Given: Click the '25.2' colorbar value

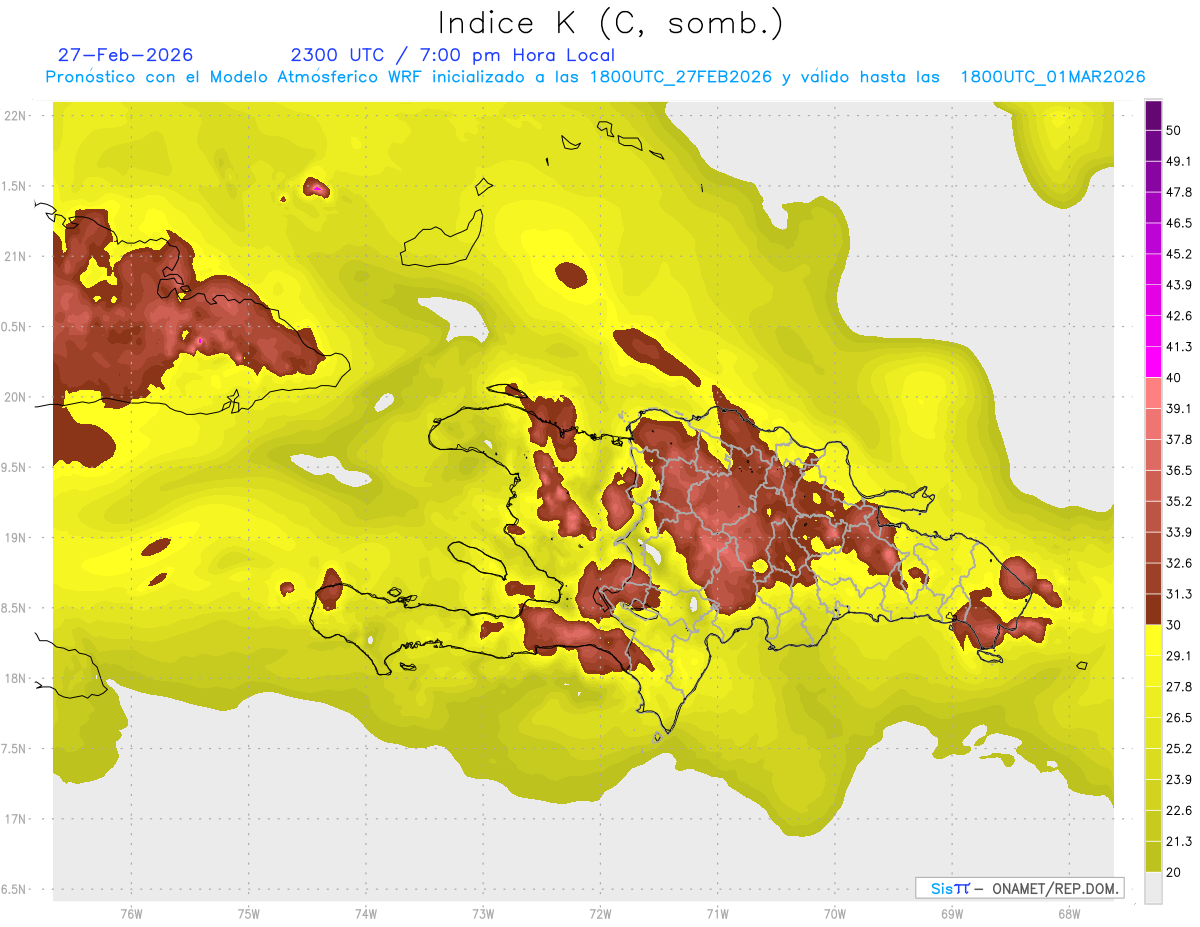Looking at the screenshot, I should (1179, 748).
